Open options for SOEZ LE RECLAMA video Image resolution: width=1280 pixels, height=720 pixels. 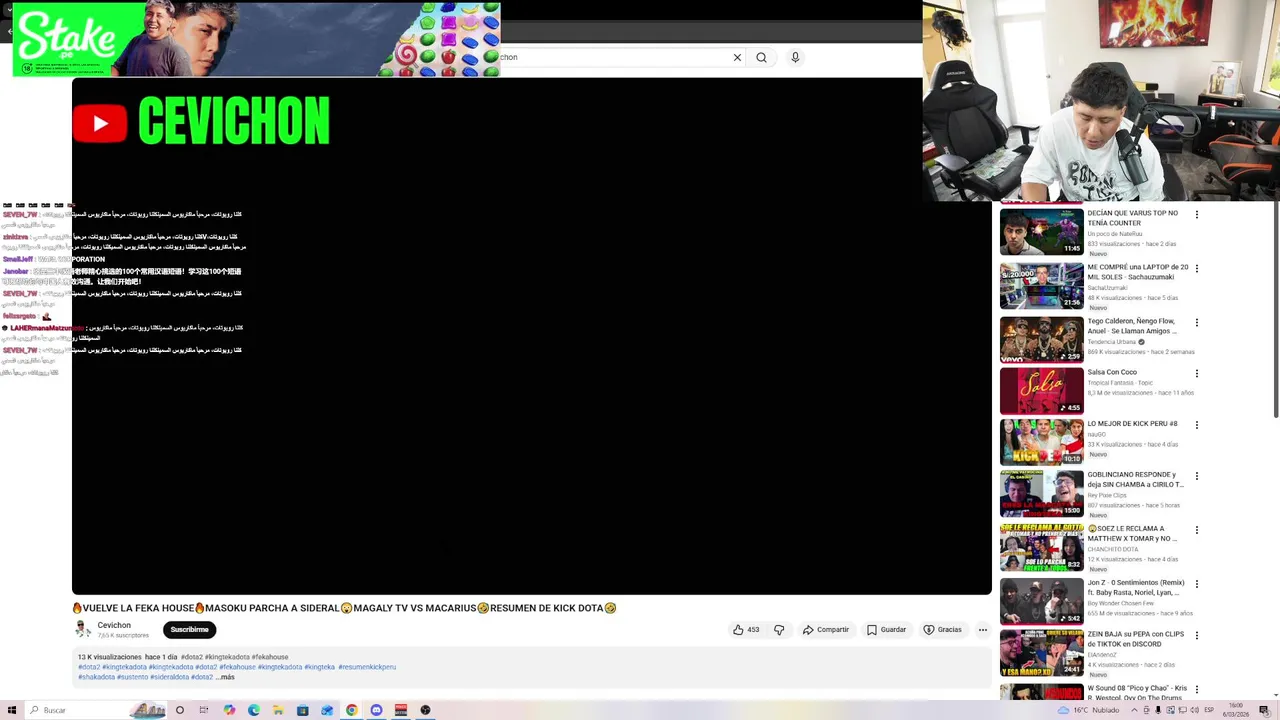tap(1196, 530)
